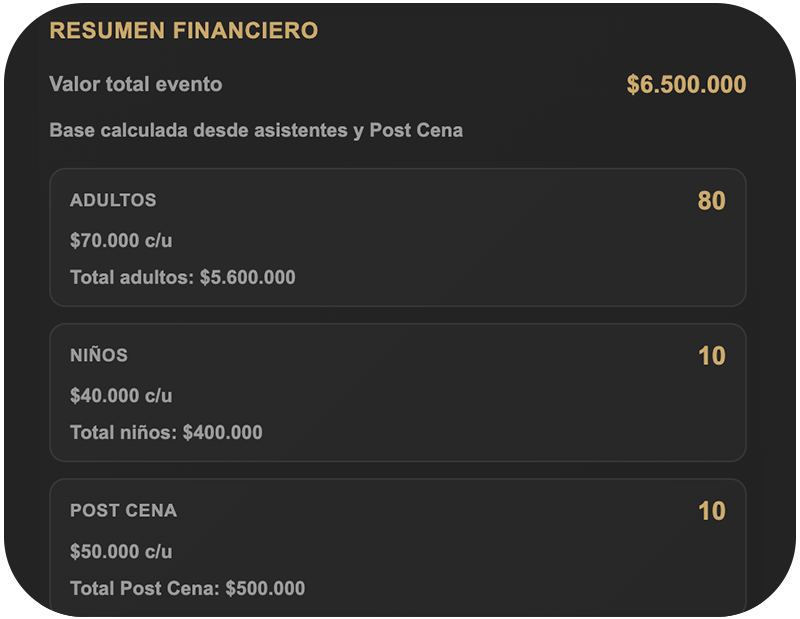
Task: Click the $40.000 c/u price
Action: (x=121, y=395)
